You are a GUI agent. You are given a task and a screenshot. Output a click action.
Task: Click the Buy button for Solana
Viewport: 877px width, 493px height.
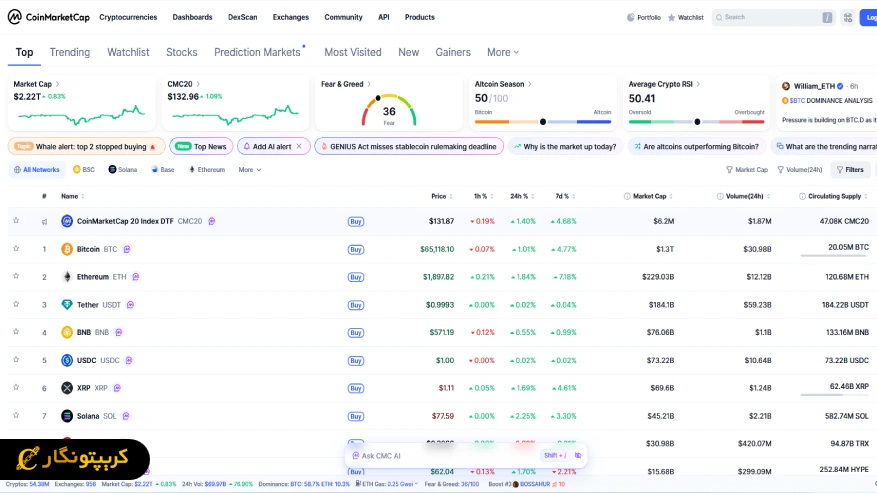coord(356,416)
